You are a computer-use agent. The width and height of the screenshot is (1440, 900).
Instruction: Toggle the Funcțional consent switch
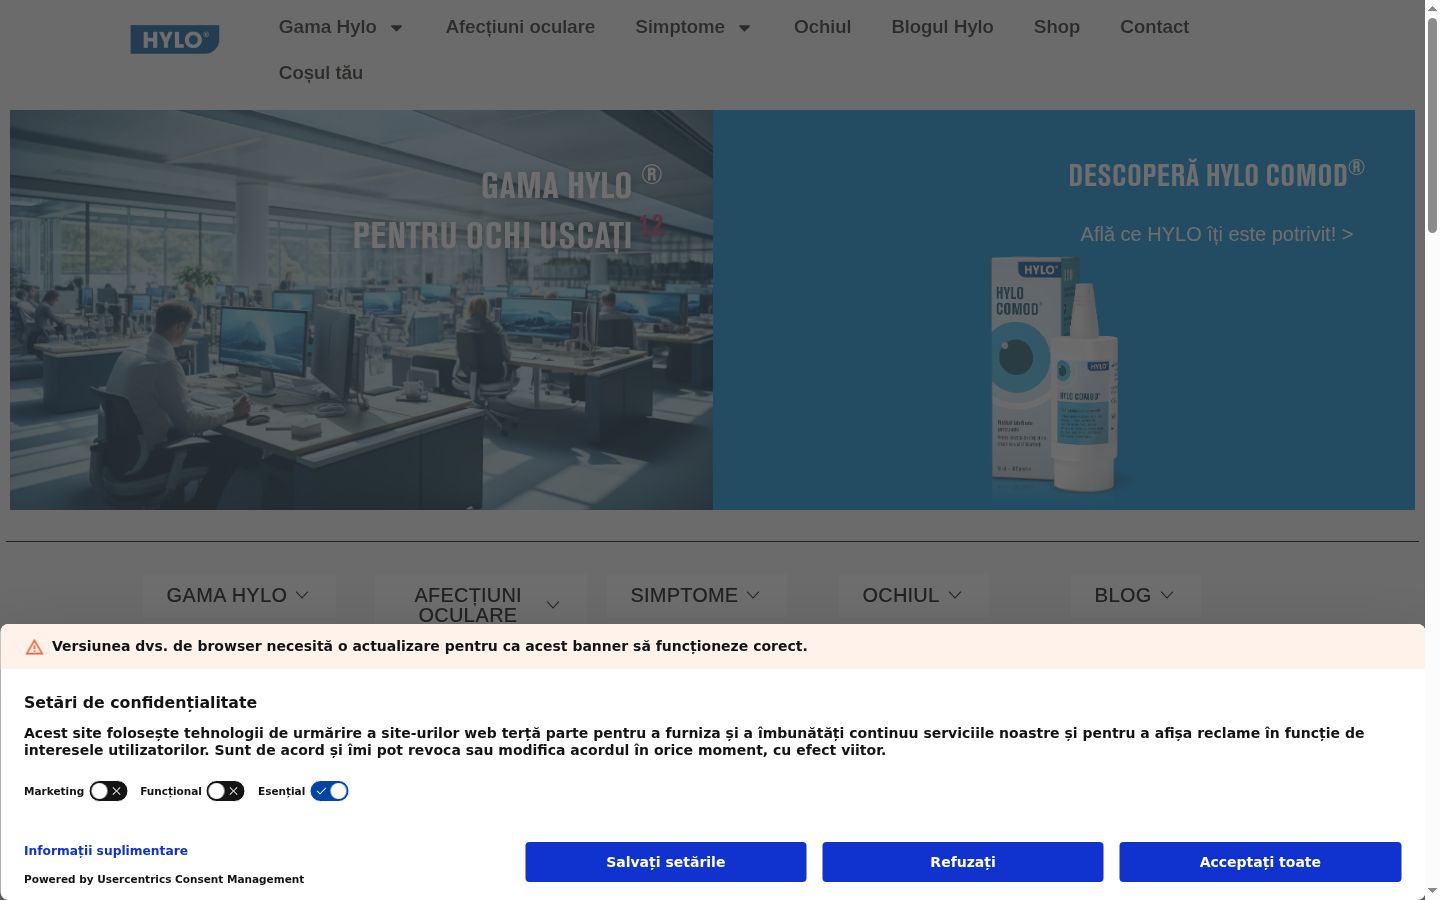coord(225,791)
